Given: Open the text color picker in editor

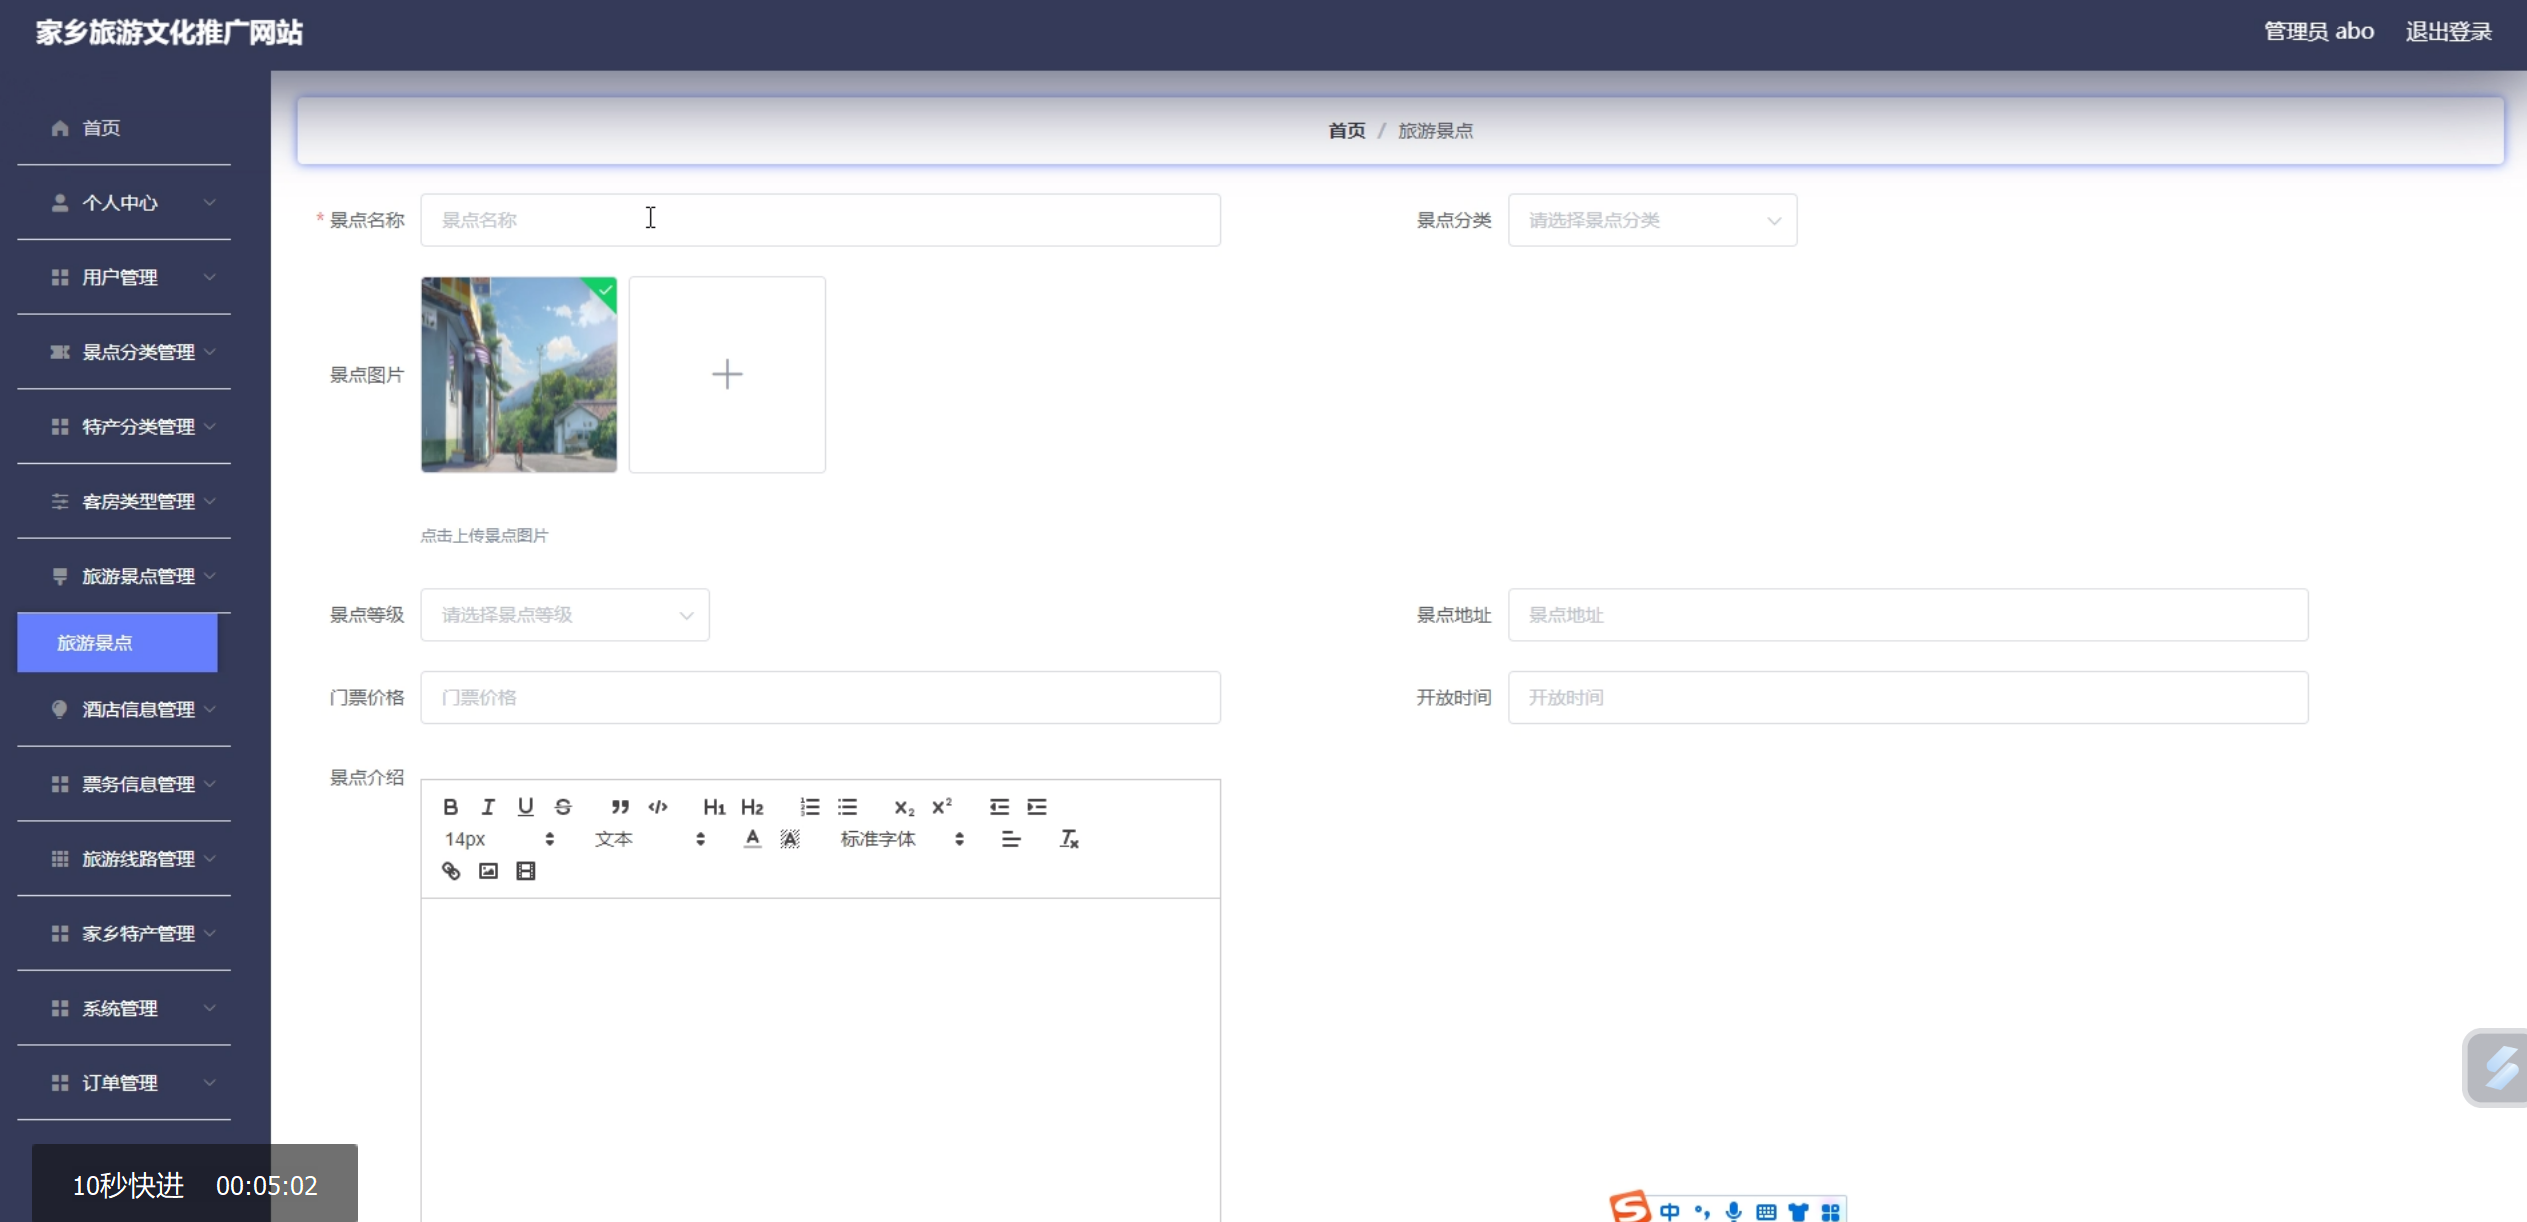Looking at the screenshot, I should pos(752,839).
